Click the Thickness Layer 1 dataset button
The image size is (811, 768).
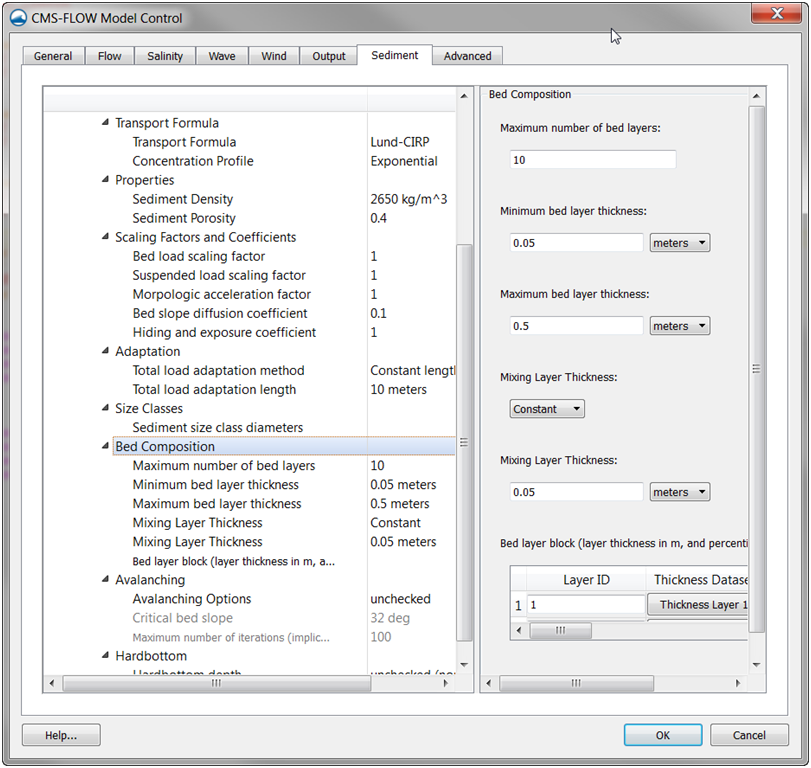[x=697, y=605]
